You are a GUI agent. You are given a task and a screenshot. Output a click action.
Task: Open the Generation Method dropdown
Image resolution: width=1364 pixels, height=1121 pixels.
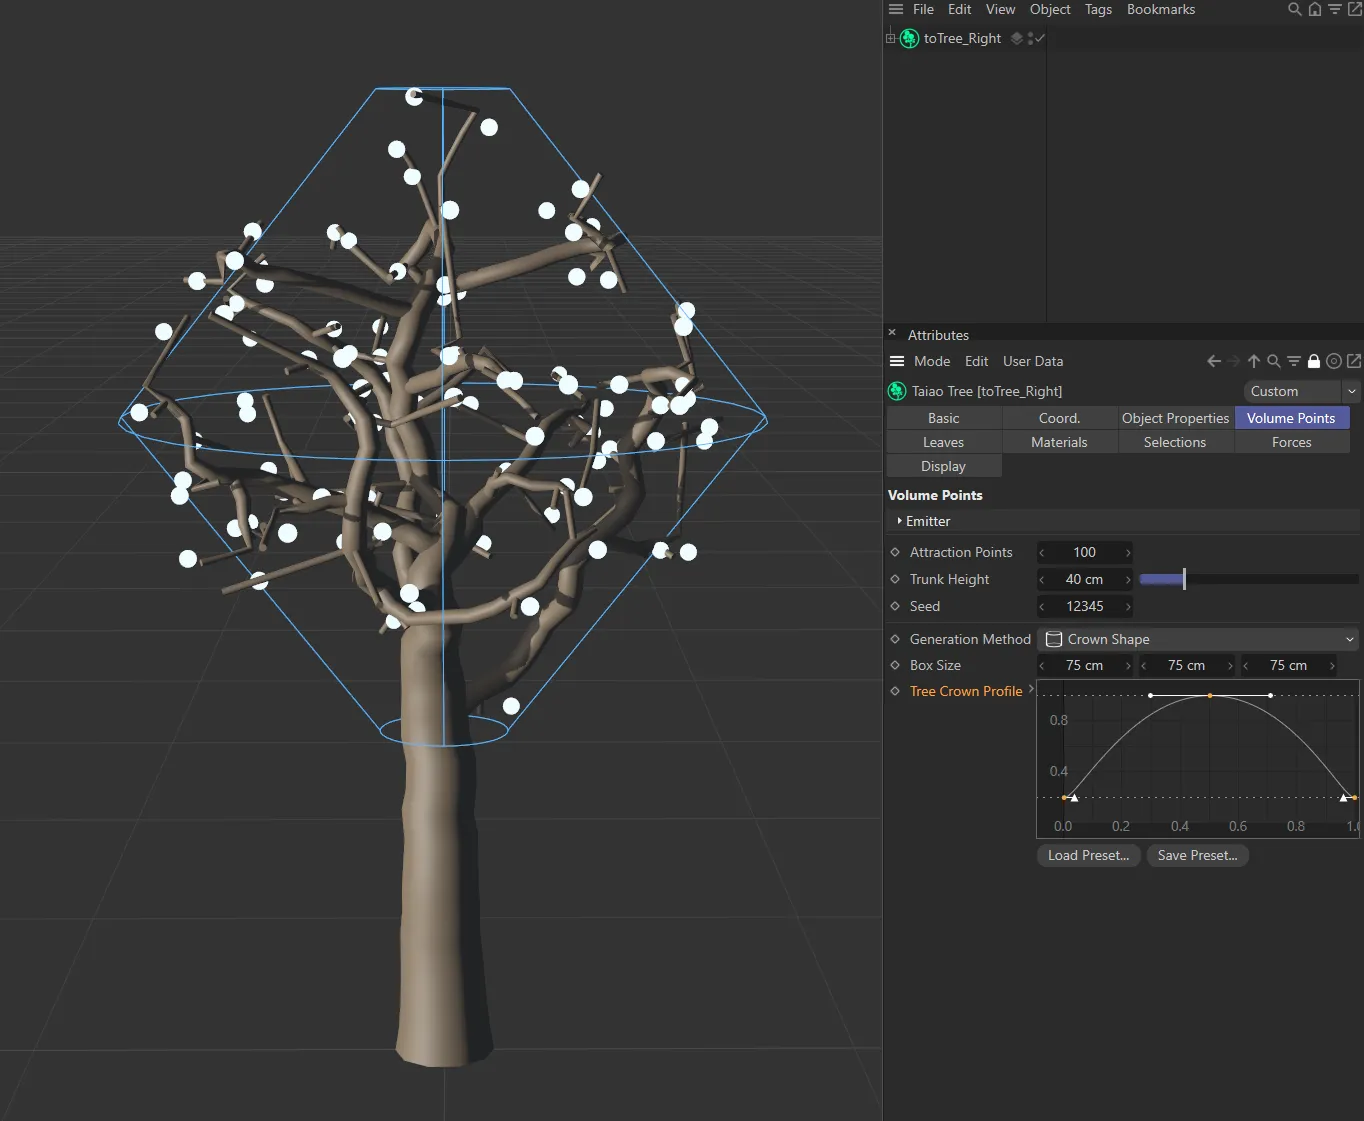(1198, 639)
